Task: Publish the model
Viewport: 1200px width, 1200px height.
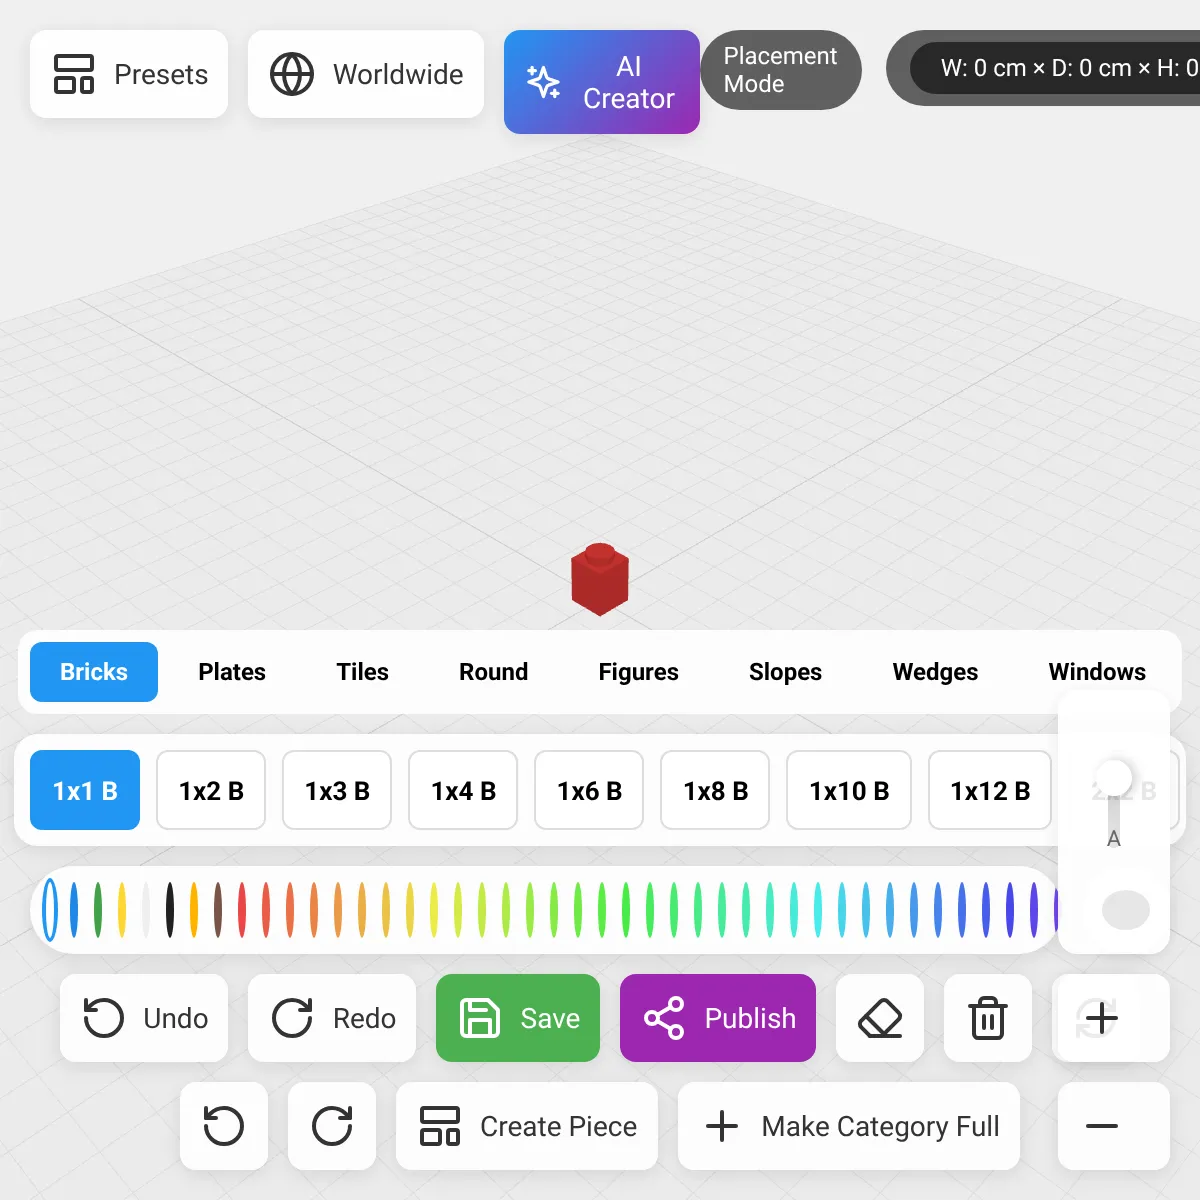Action: (x=718, y=1018)
